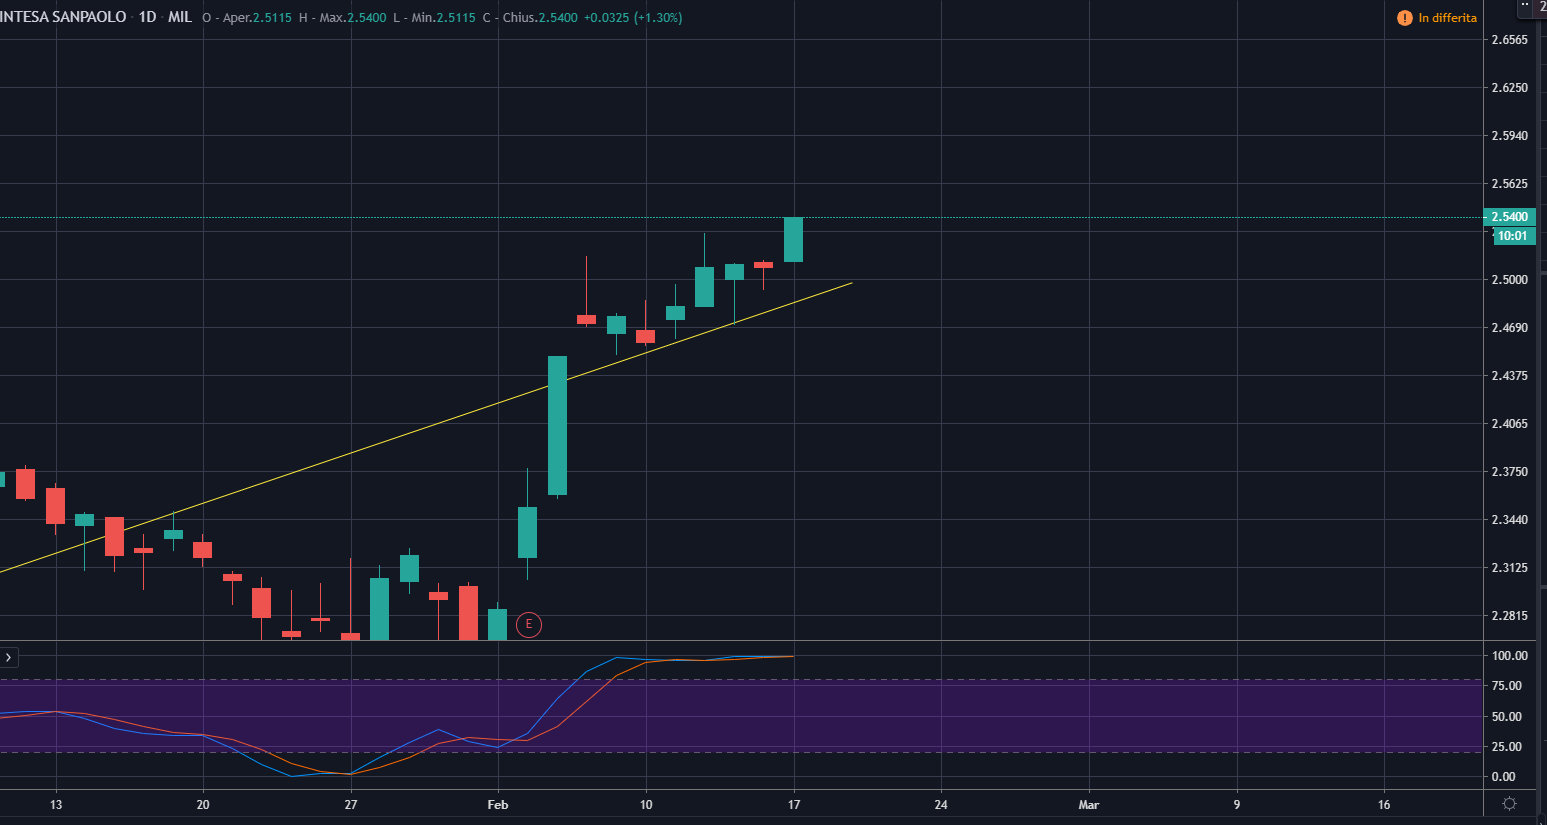This screenshot has height=825, width=1547.
Task: Click the '20' date on time axis
Action: pos(203,805)
